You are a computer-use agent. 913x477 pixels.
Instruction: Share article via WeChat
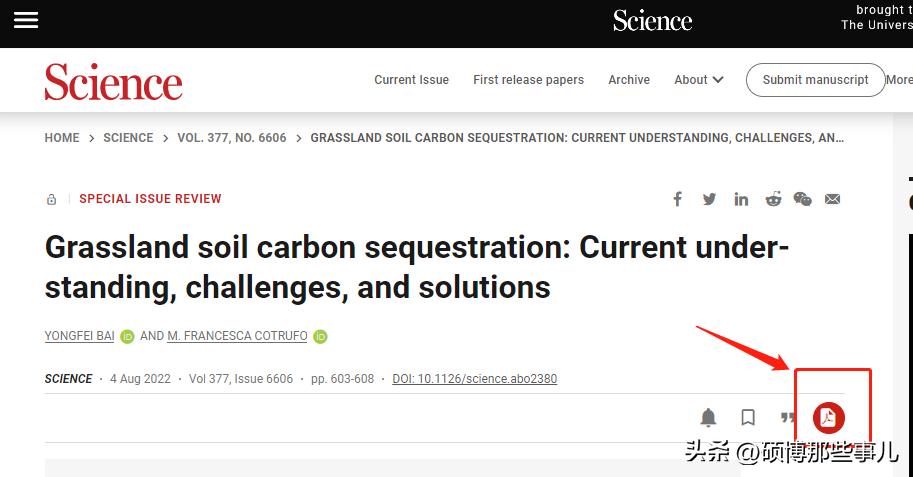click(x=802, y=199)
